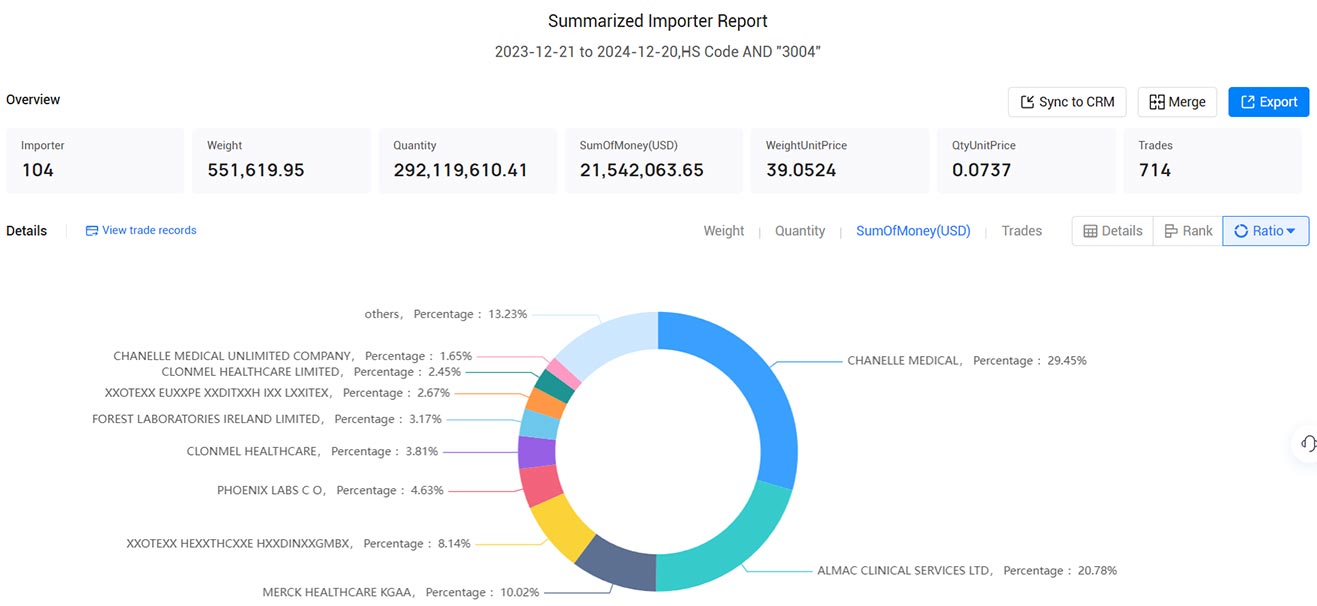Click the yellow 8.14% donut segment

[560, 528]
